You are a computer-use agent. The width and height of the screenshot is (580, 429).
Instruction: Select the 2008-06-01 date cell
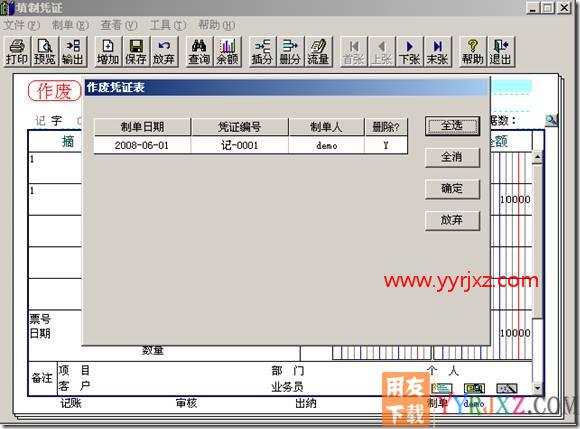tap(142, 145)
